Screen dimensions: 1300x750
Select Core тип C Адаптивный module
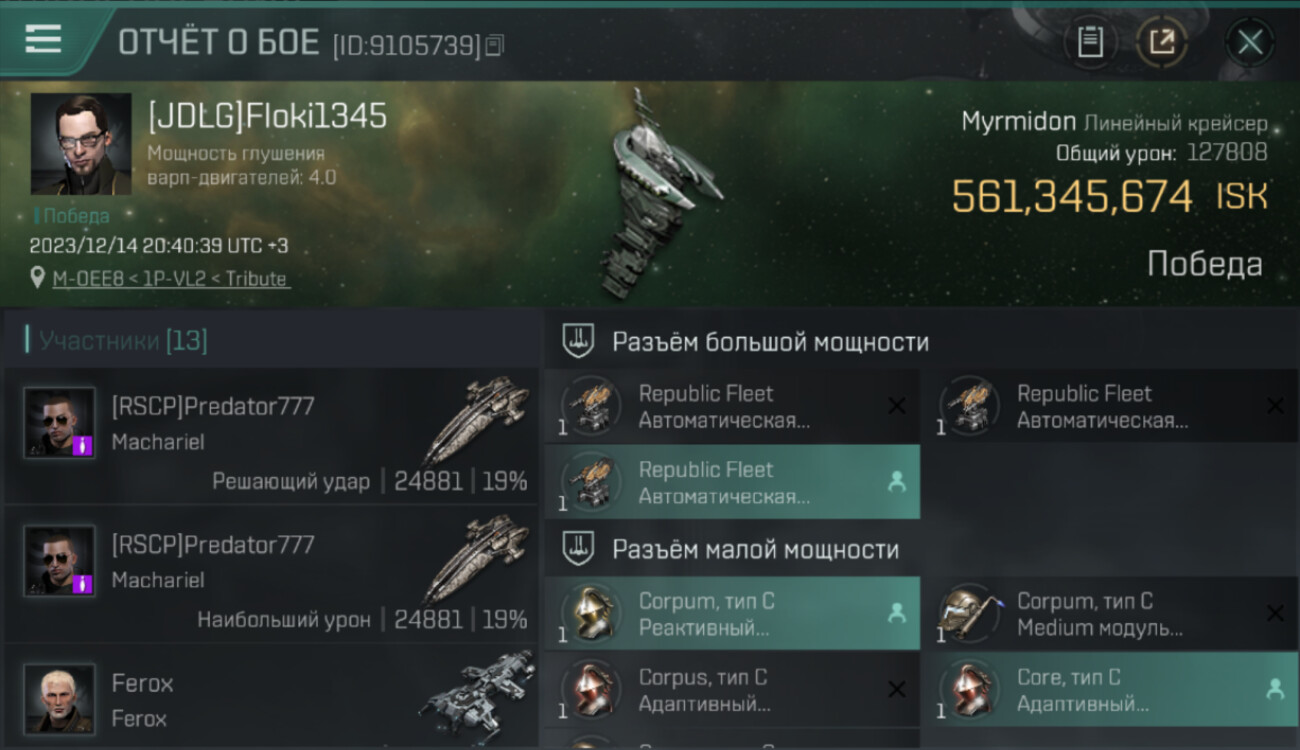point(1110,690)
